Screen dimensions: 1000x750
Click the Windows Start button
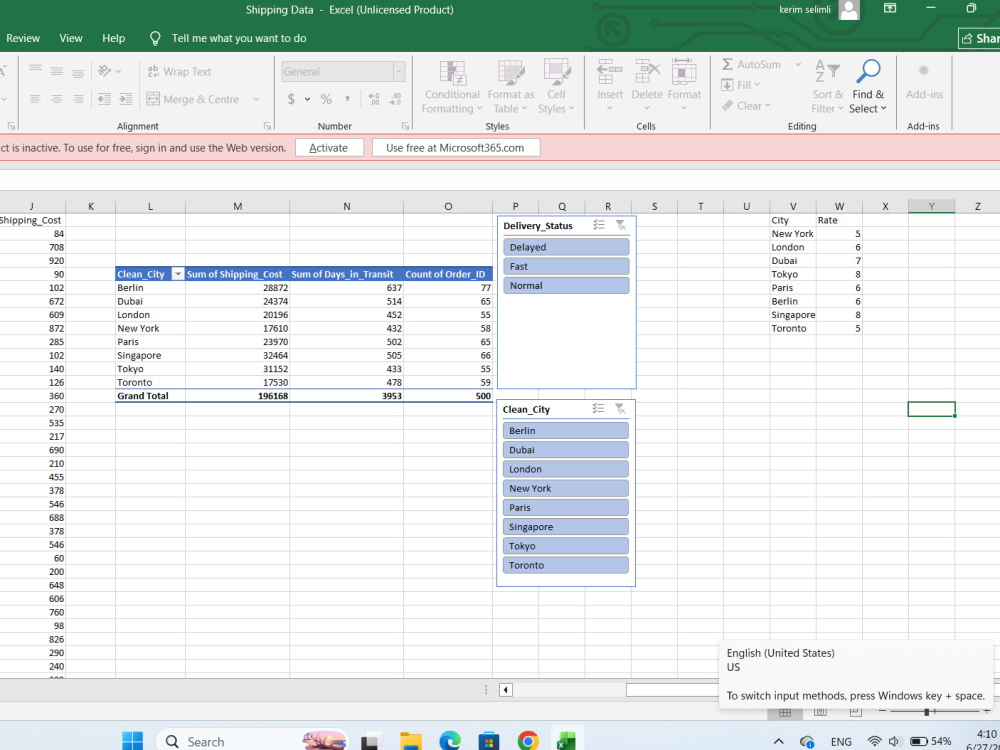(x=133, y=740)
